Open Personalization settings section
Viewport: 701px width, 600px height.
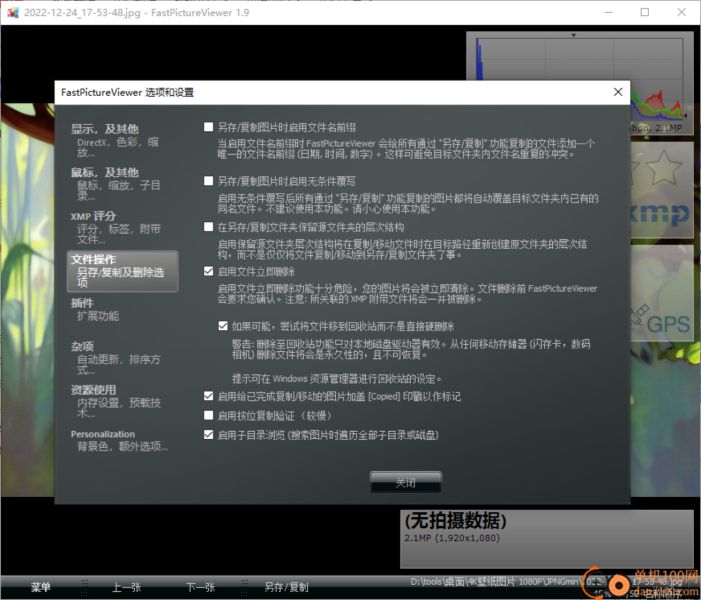[122, 440]
